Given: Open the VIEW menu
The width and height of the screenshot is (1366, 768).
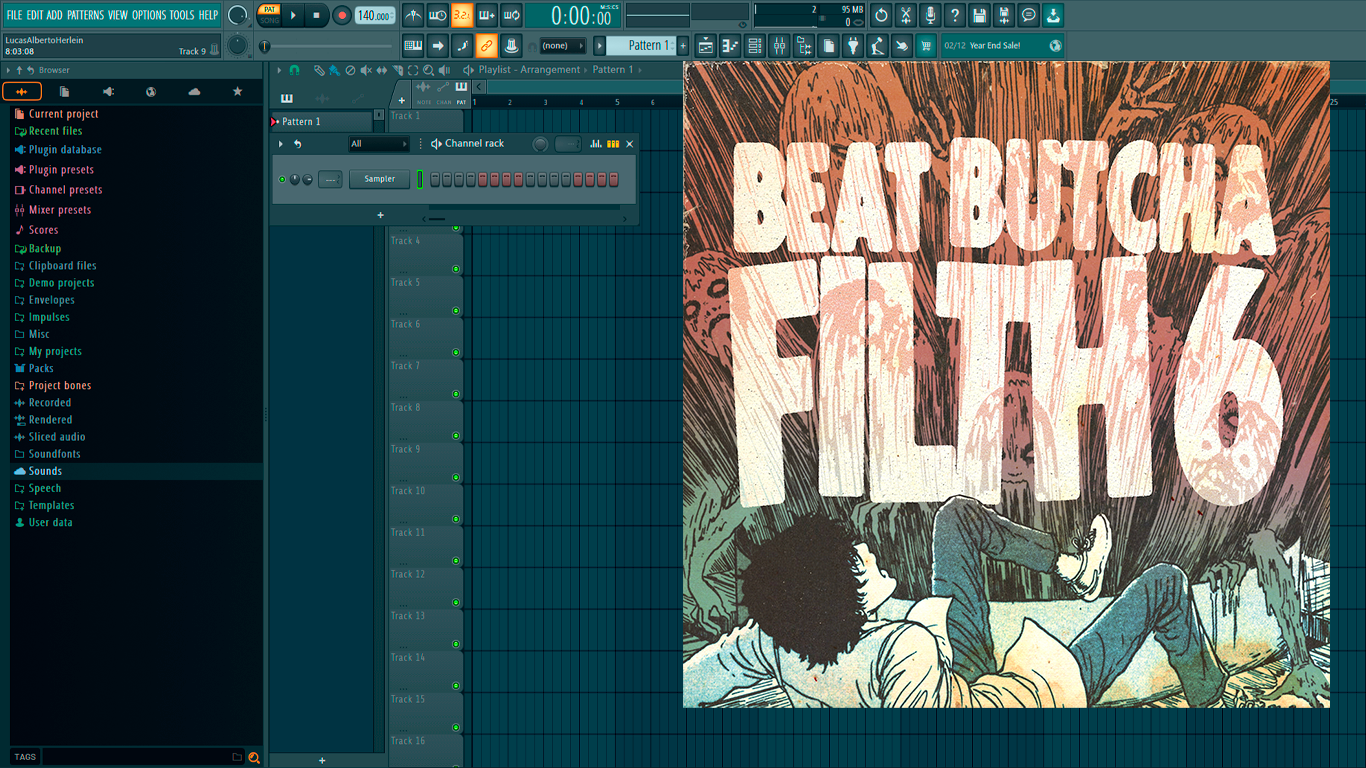Looking at the screenshot, I should pyautogui.click(x=118, y=15).
